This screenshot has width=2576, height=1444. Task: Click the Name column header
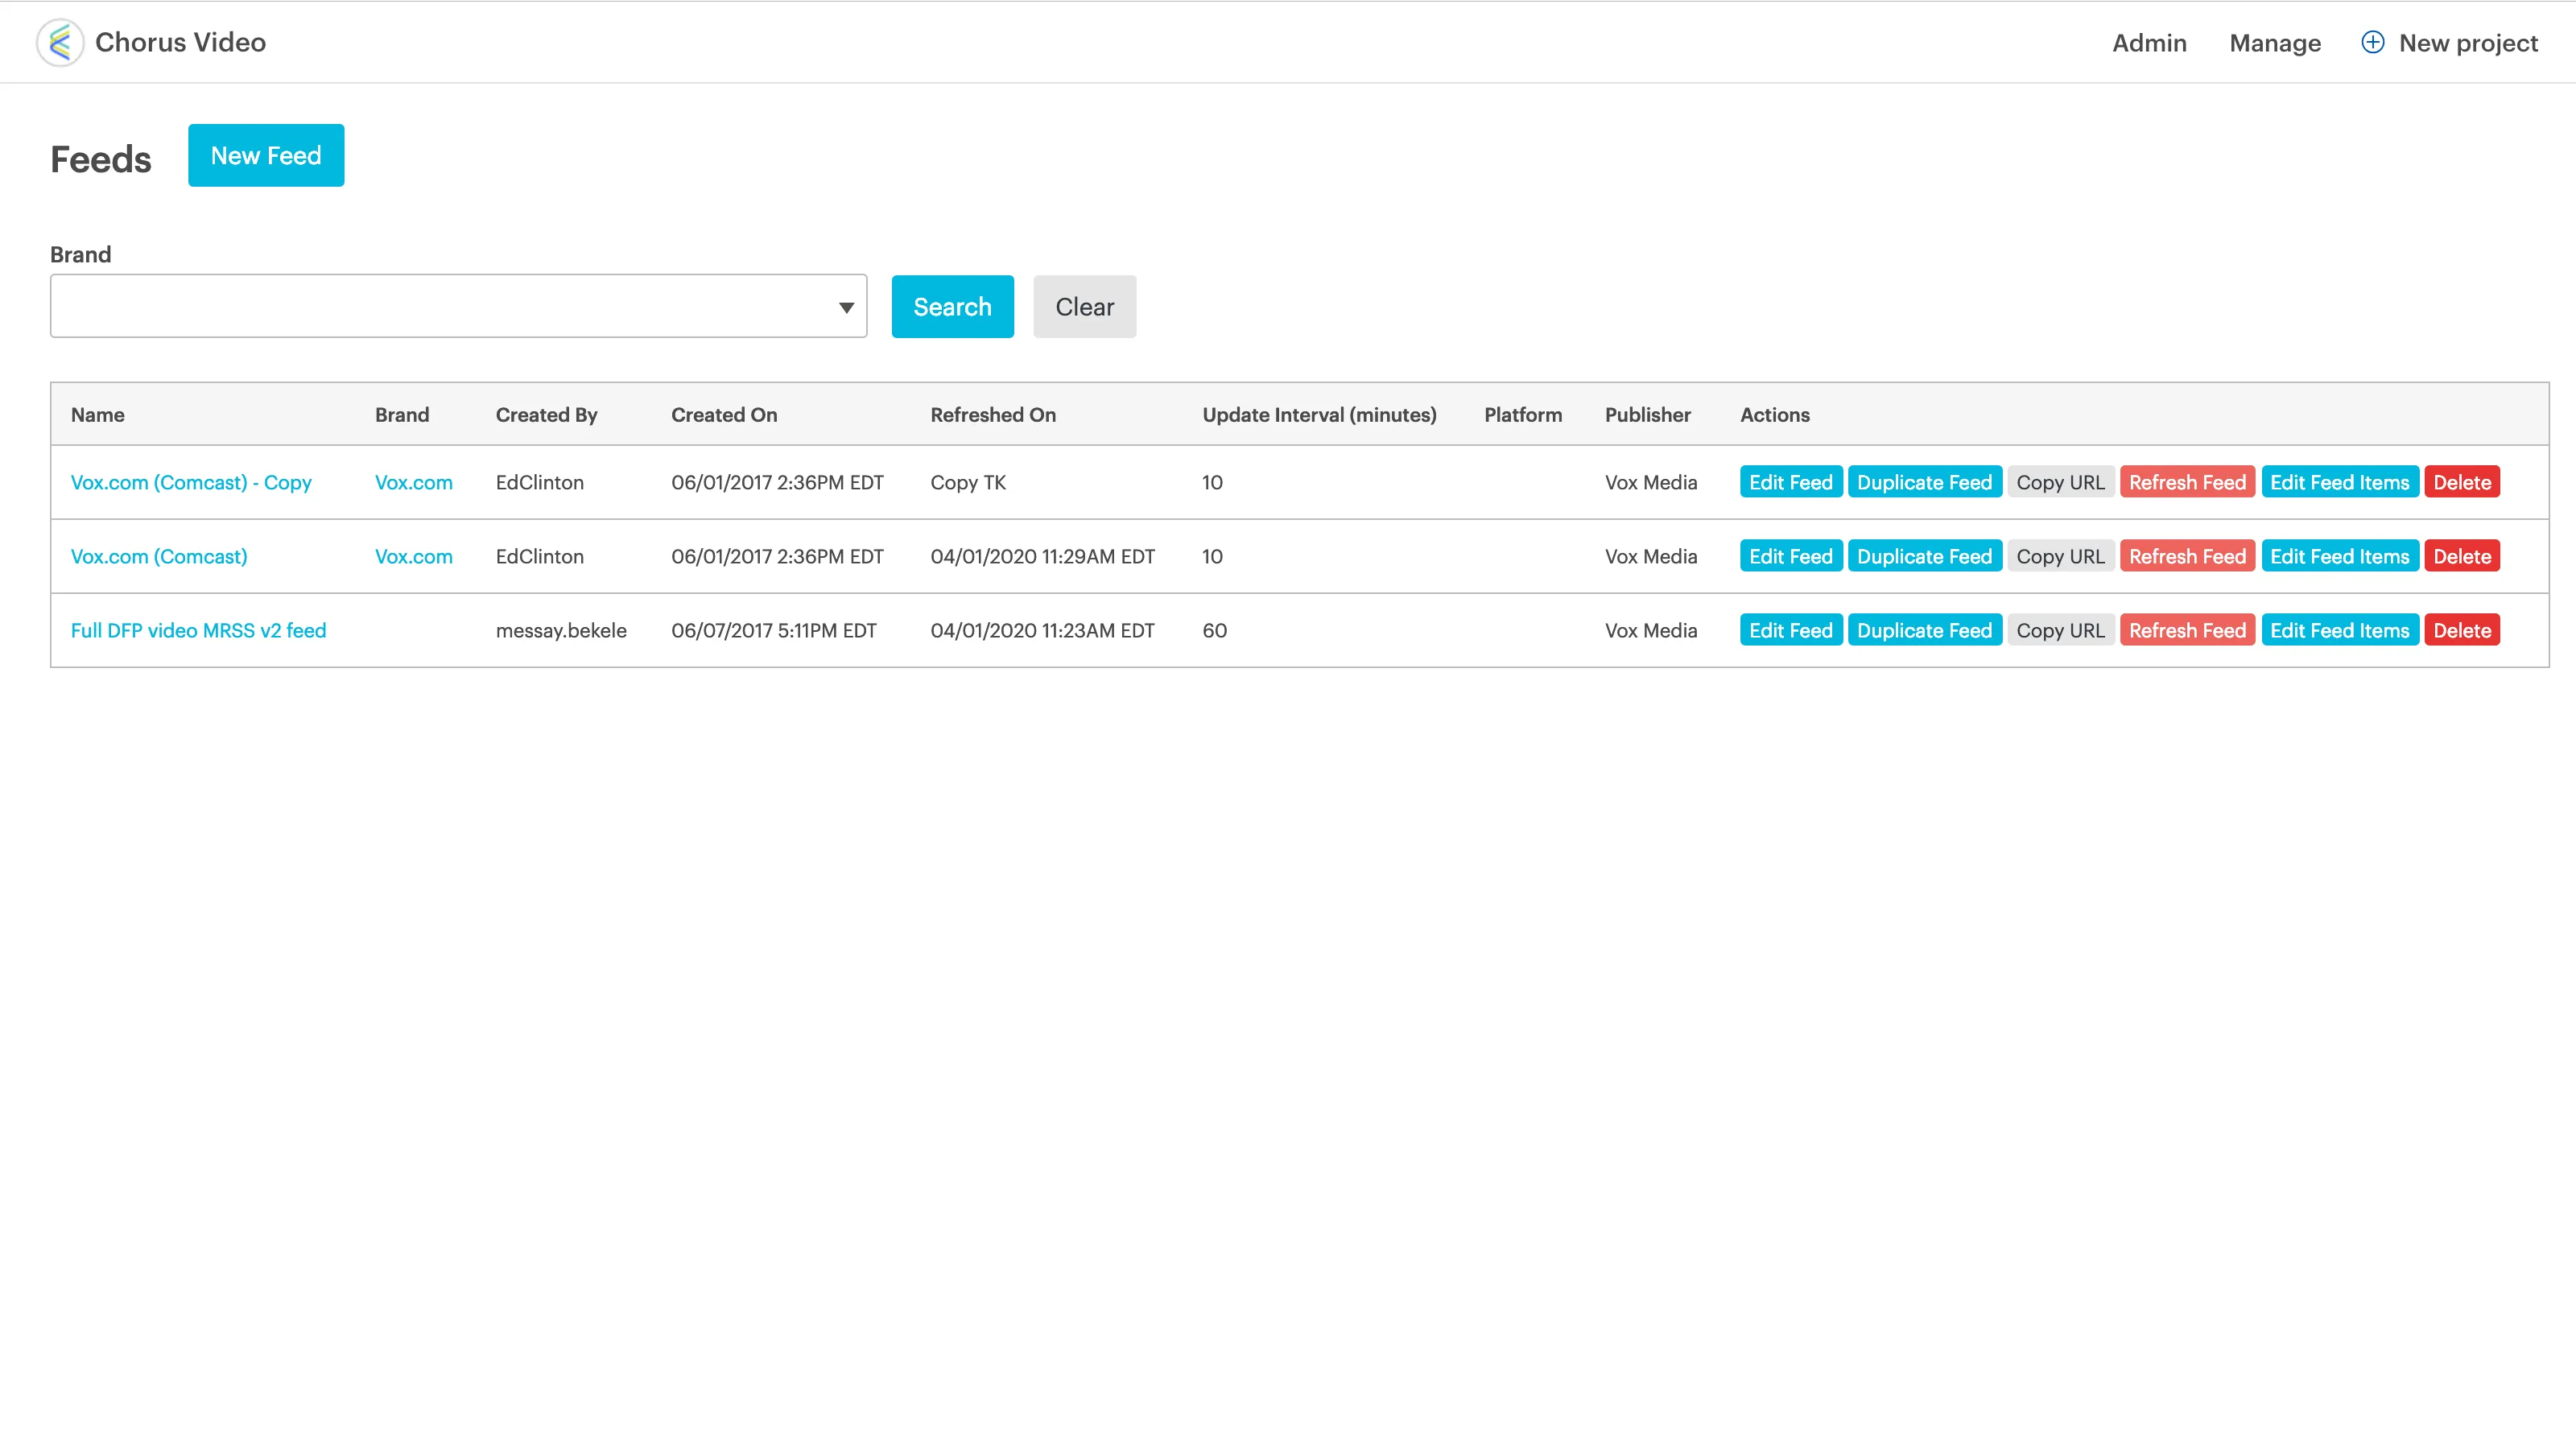pos(97,414)
